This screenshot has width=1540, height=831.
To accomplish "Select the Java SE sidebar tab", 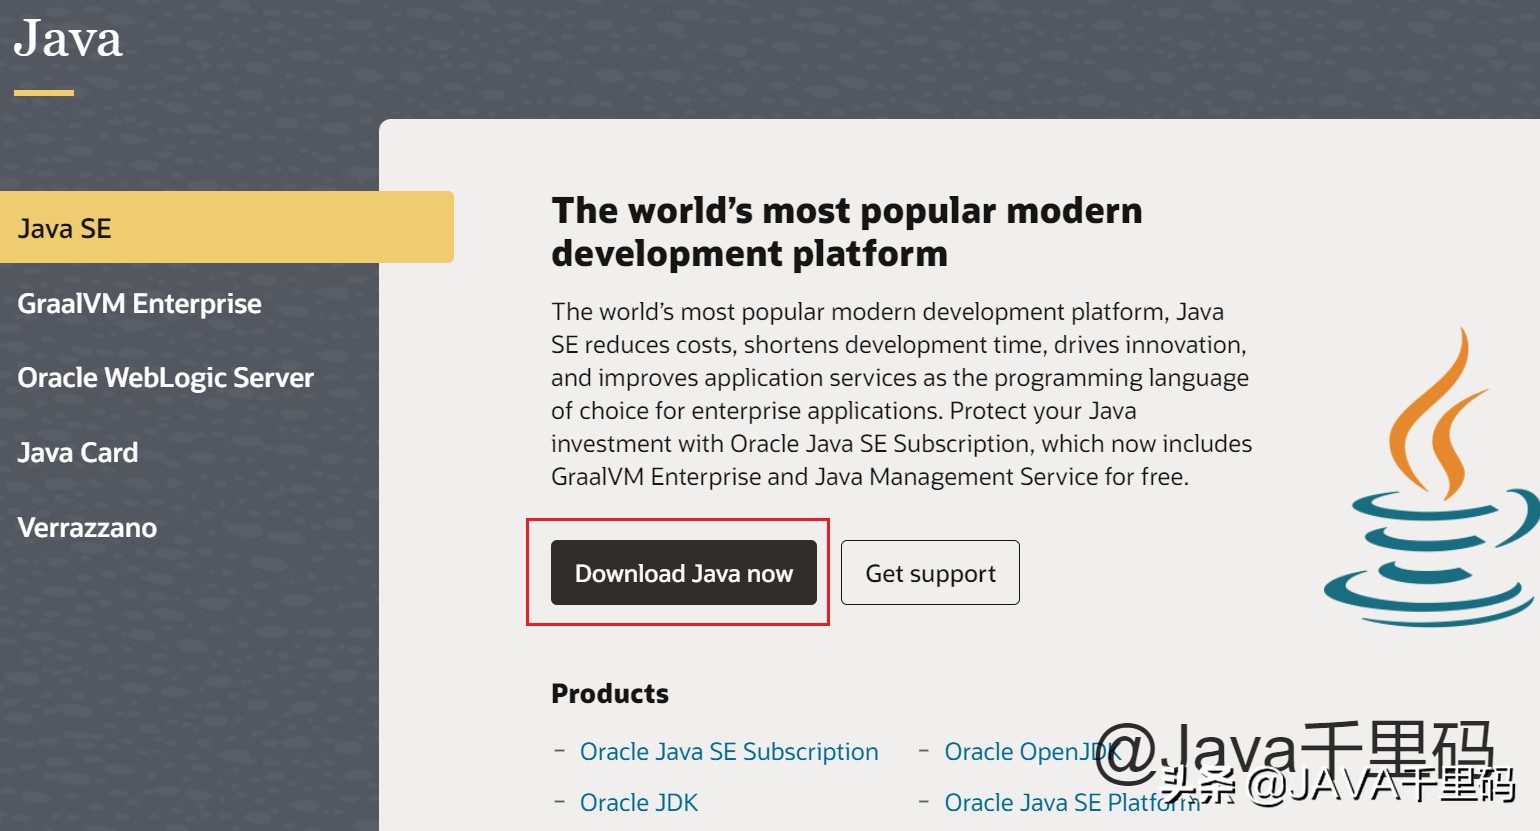I will tap(227, 227).
